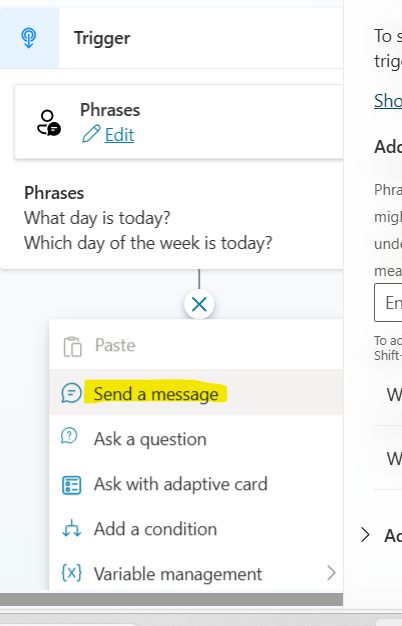
Task: Click the Variable management braces icon
Action: 71,573
